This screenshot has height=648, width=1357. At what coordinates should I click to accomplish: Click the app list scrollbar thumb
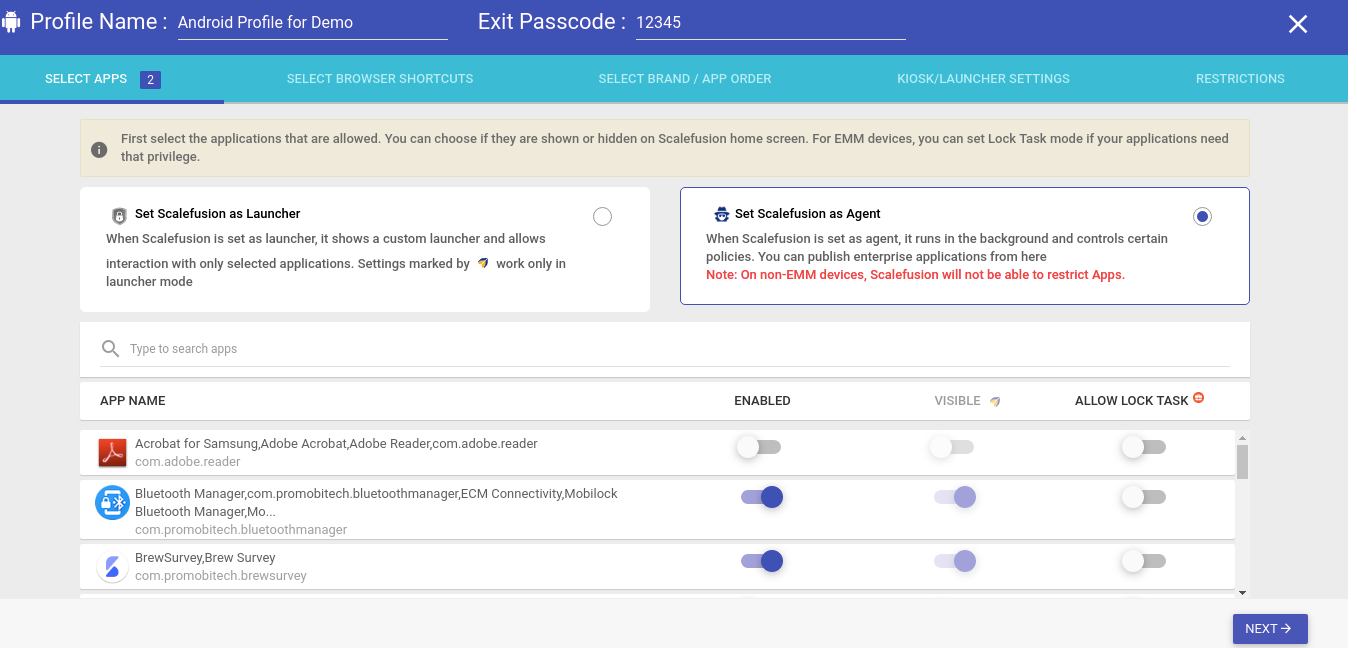[1243, 462]
